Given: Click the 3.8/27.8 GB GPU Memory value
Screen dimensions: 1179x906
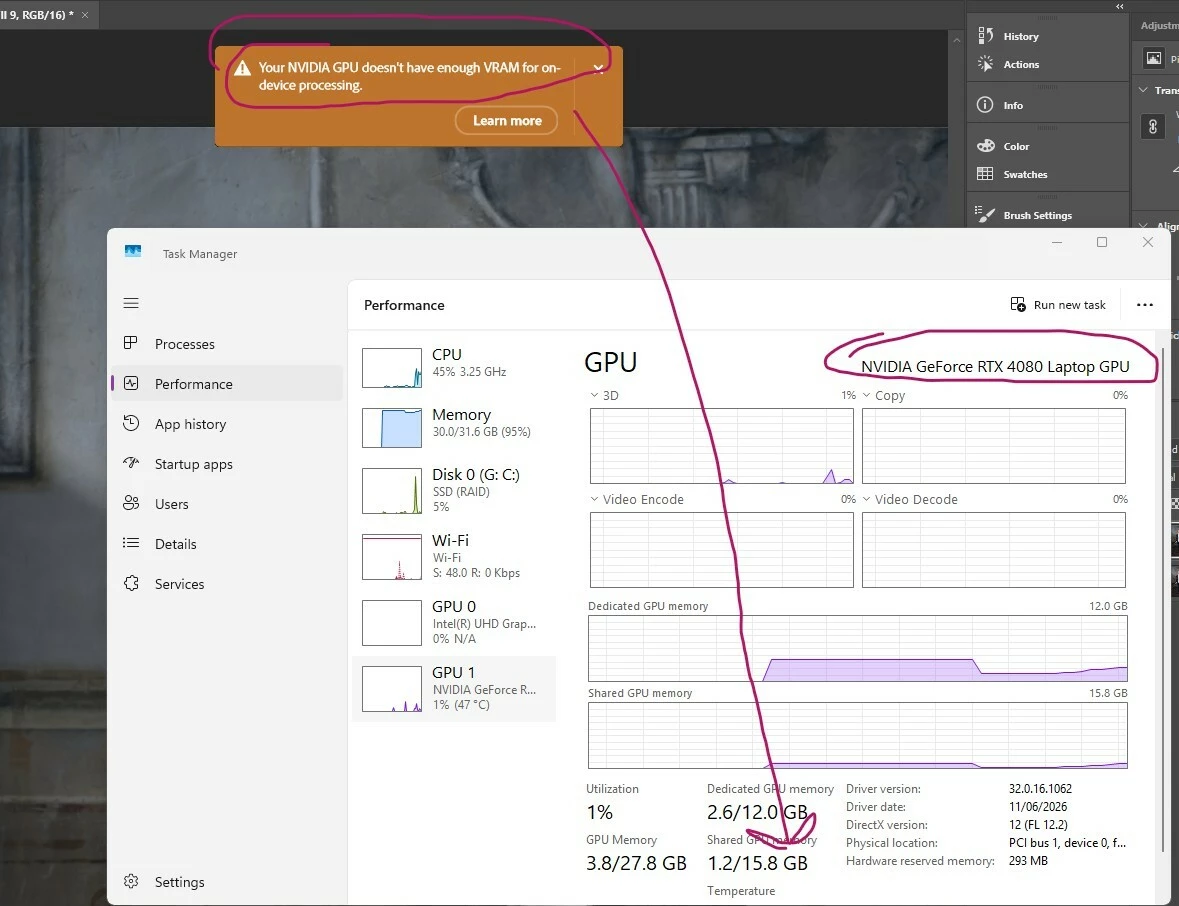Looking at the screenshot, I should [x=636, y=863].
